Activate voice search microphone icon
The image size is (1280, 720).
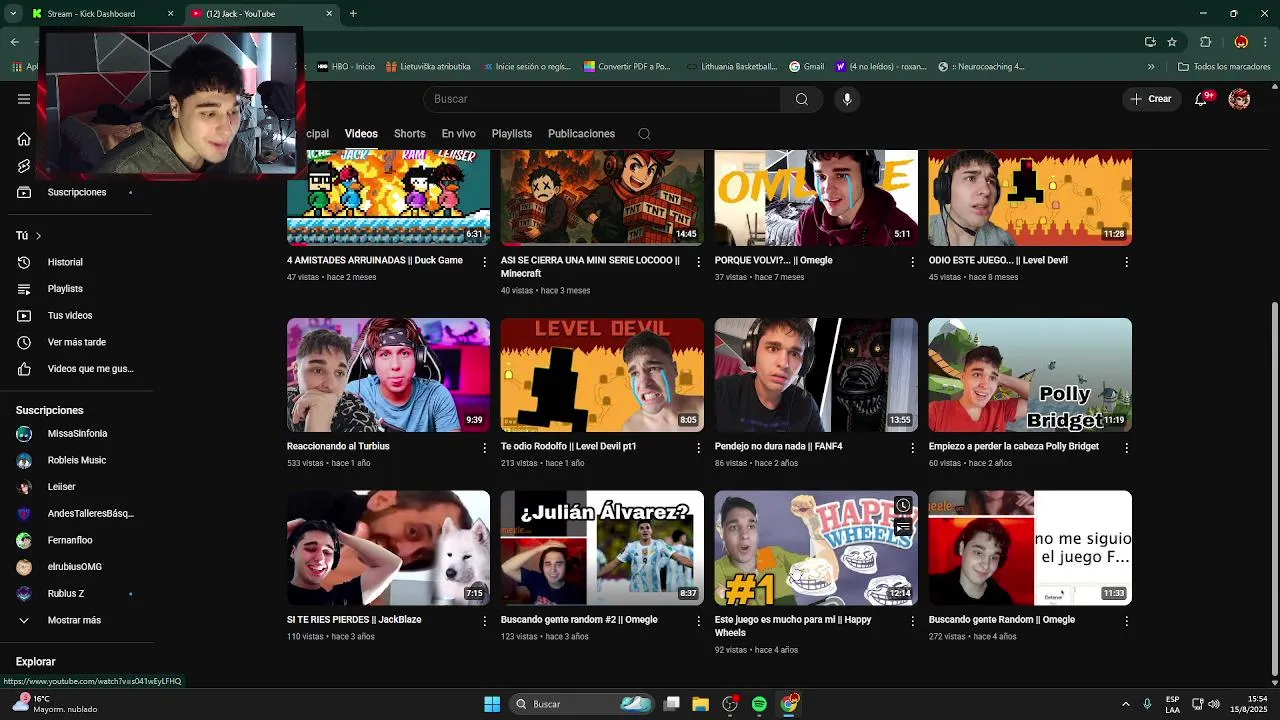click(x=847, y=99)
